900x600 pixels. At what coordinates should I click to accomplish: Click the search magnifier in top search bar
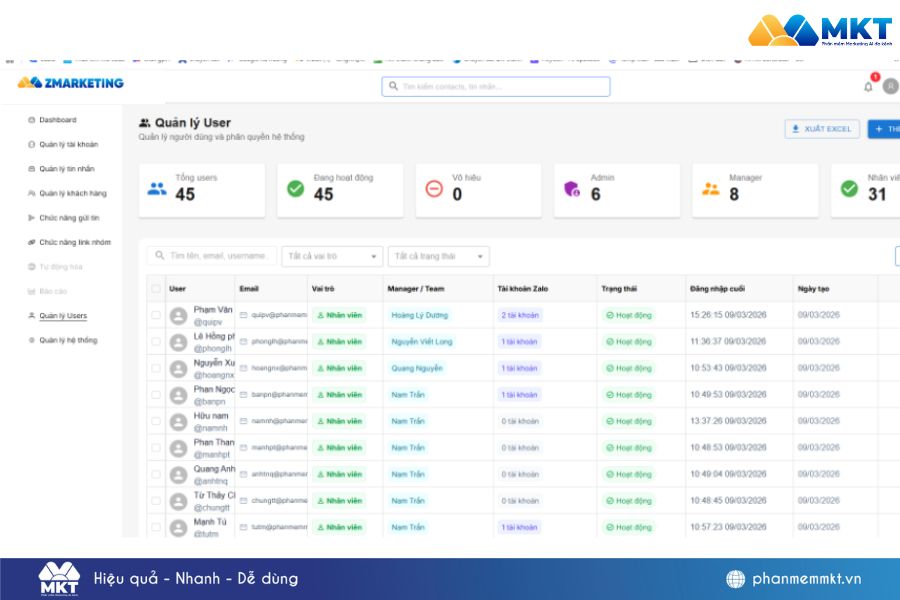[394, 86]
